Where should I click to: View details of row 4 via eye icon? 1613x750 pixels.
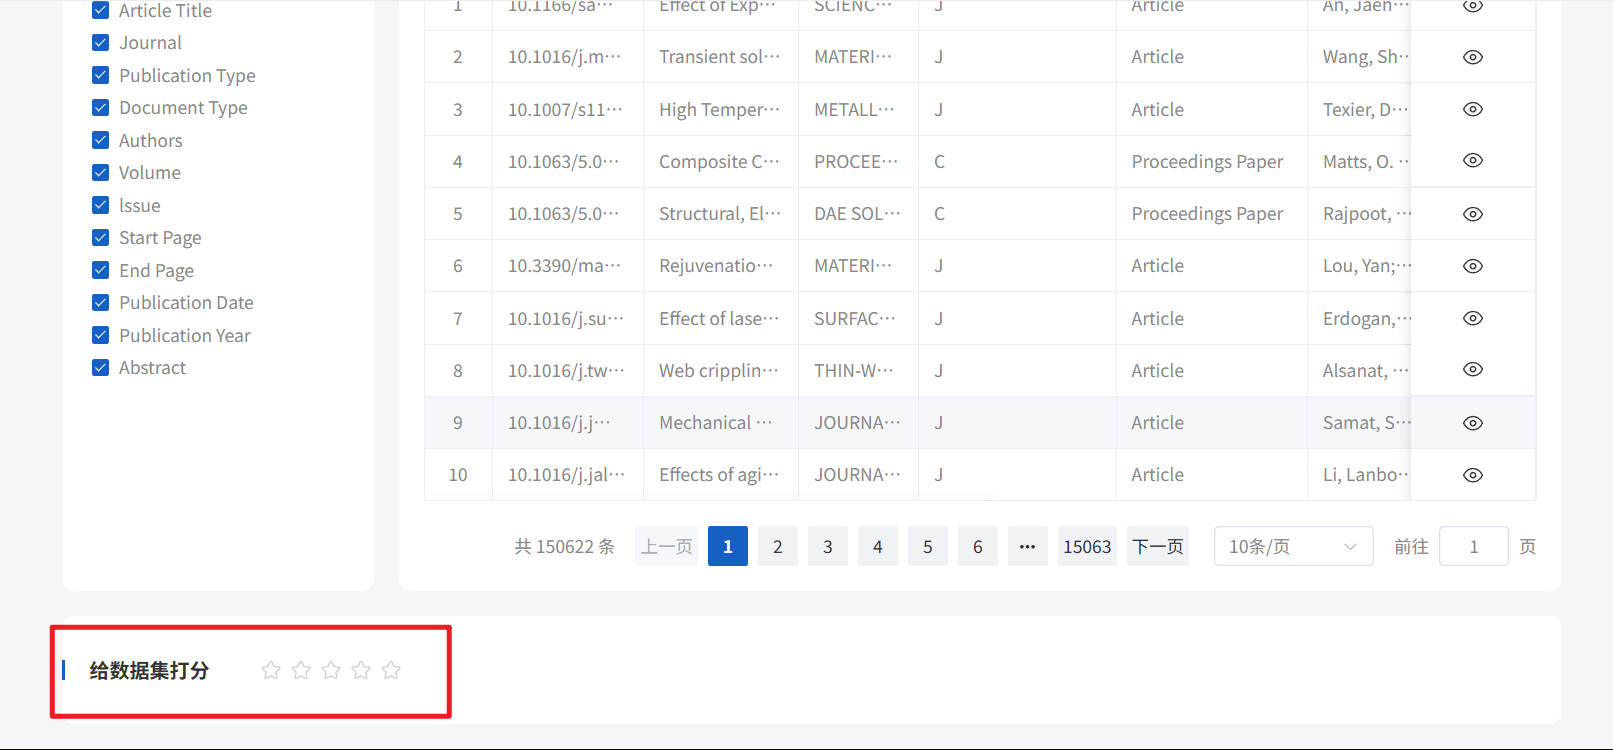pos(1472,161)
